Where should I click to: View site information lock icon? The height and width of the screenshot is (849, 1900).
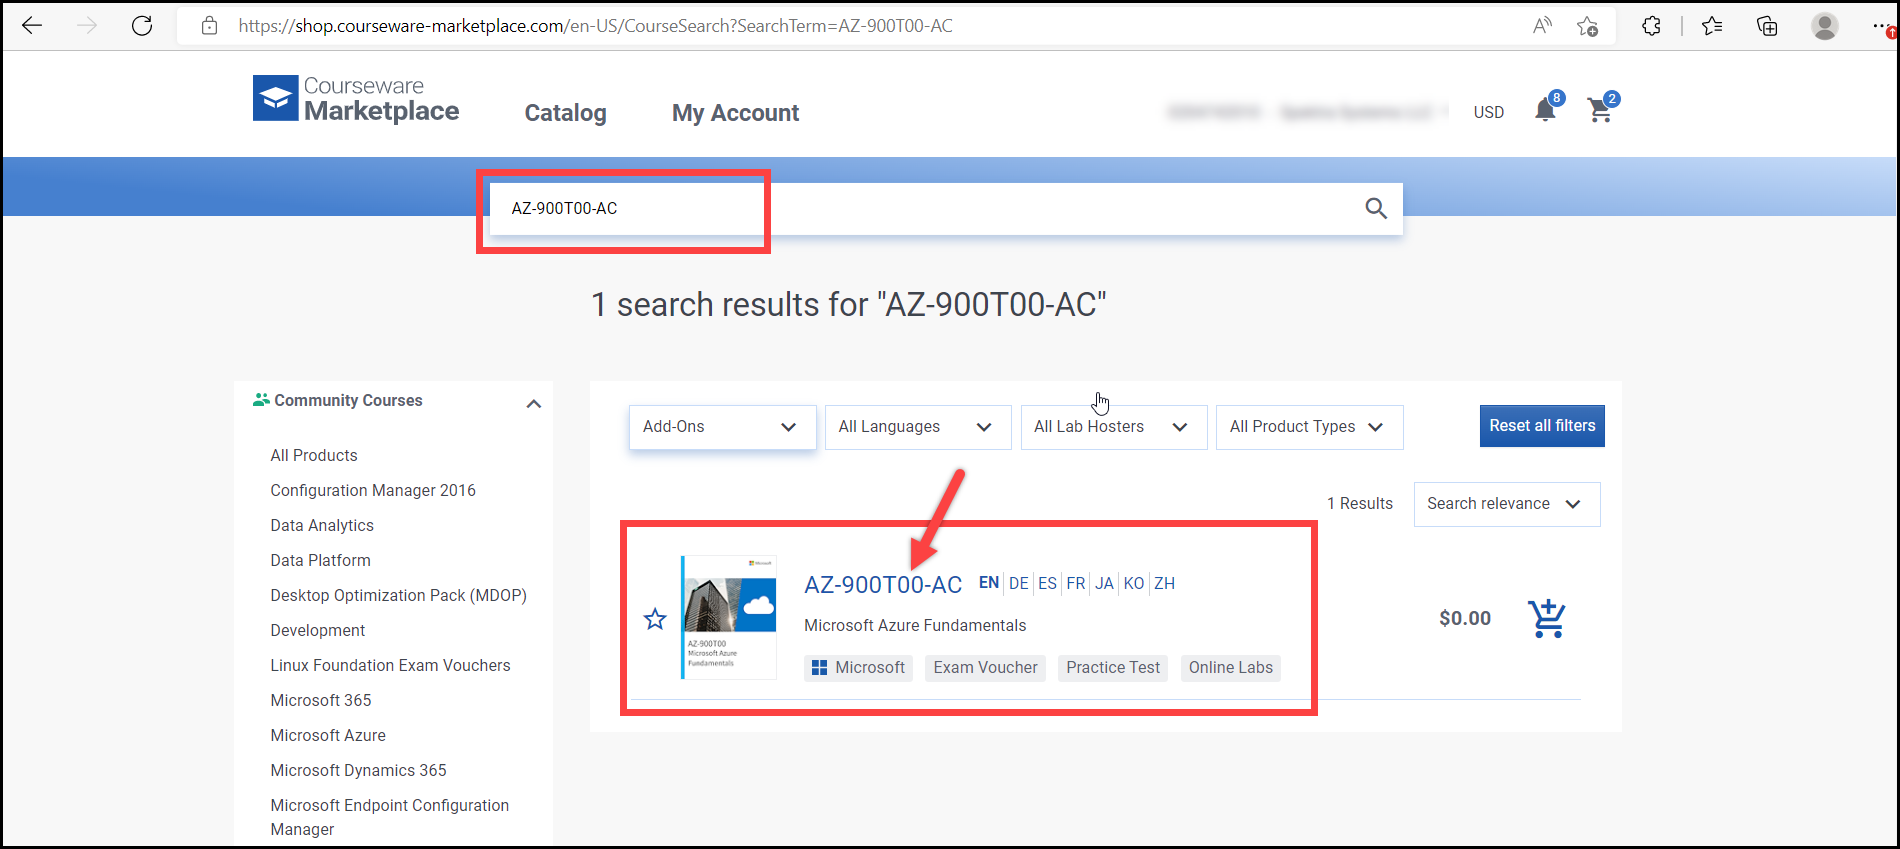point(209,26)
